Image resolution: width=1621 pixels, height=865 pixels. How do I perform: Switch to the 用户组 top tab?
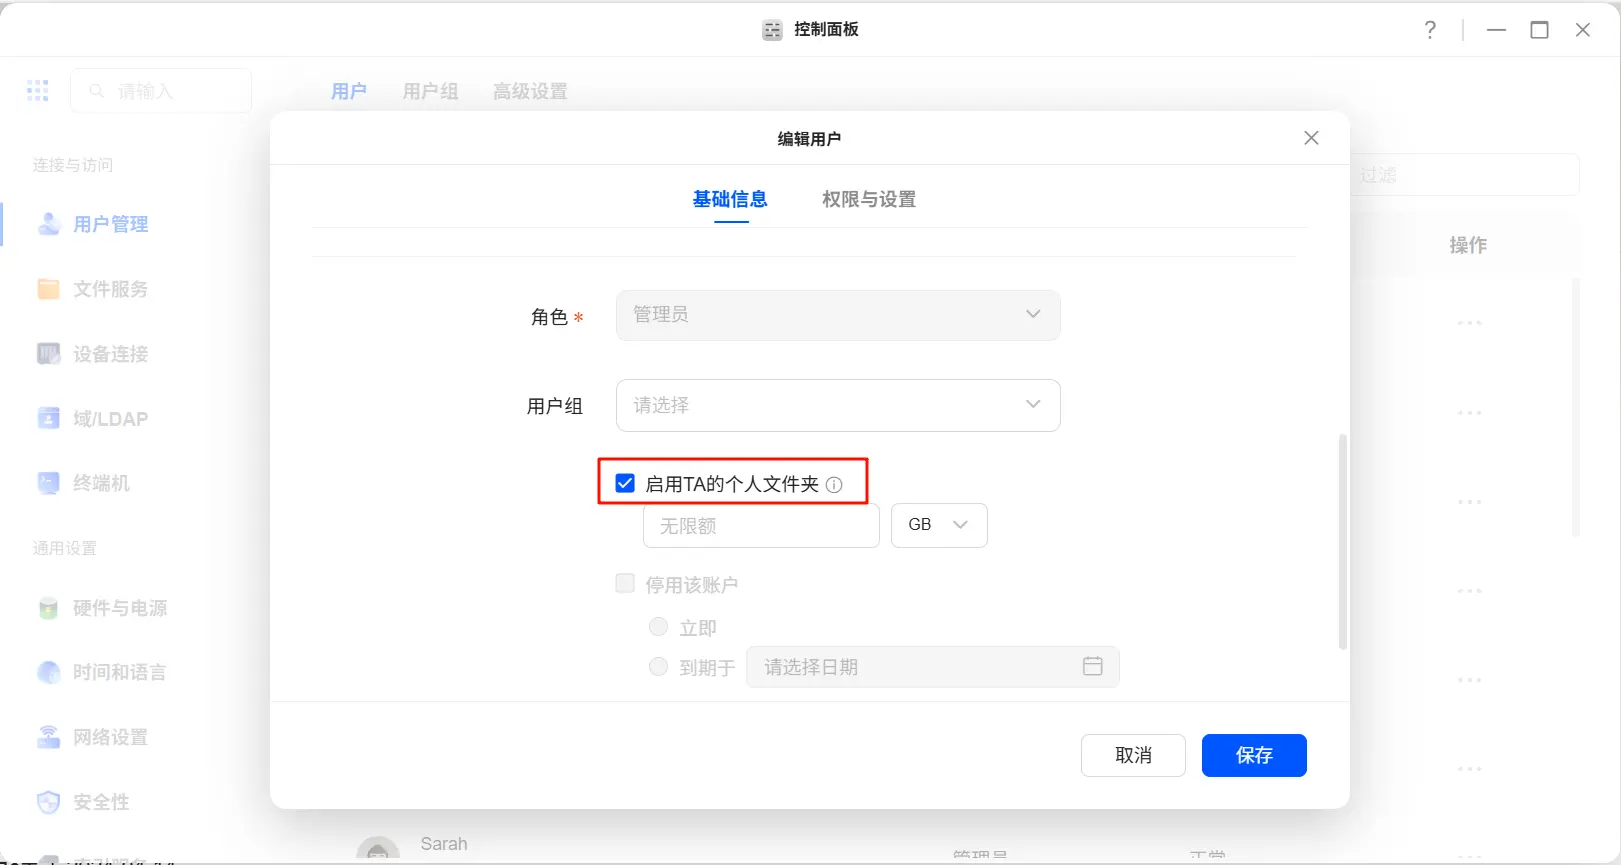tap(430, 91)
